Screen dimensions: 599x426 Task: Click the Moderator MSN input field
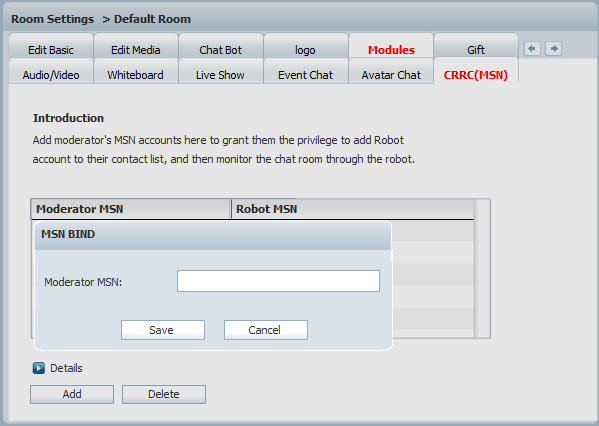pyautogui.click(x=278, y=281)
